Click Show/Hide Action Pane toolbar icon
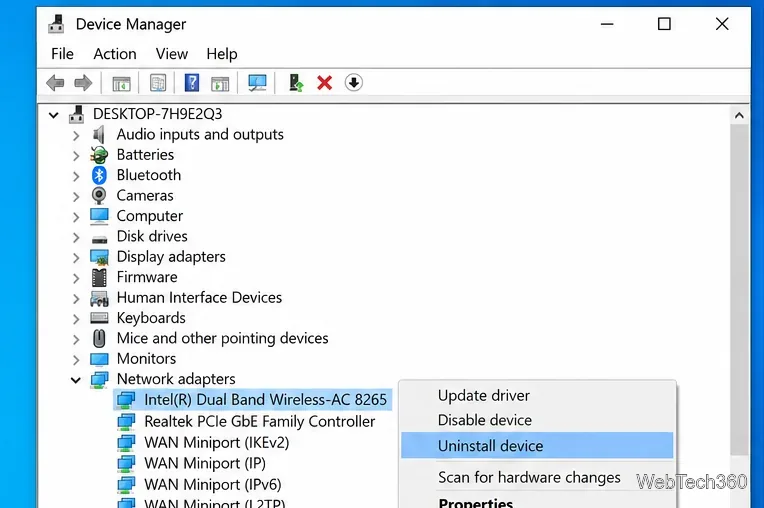Image resolution: width=764 pixels, height=508 pixels. click(220, 83)
